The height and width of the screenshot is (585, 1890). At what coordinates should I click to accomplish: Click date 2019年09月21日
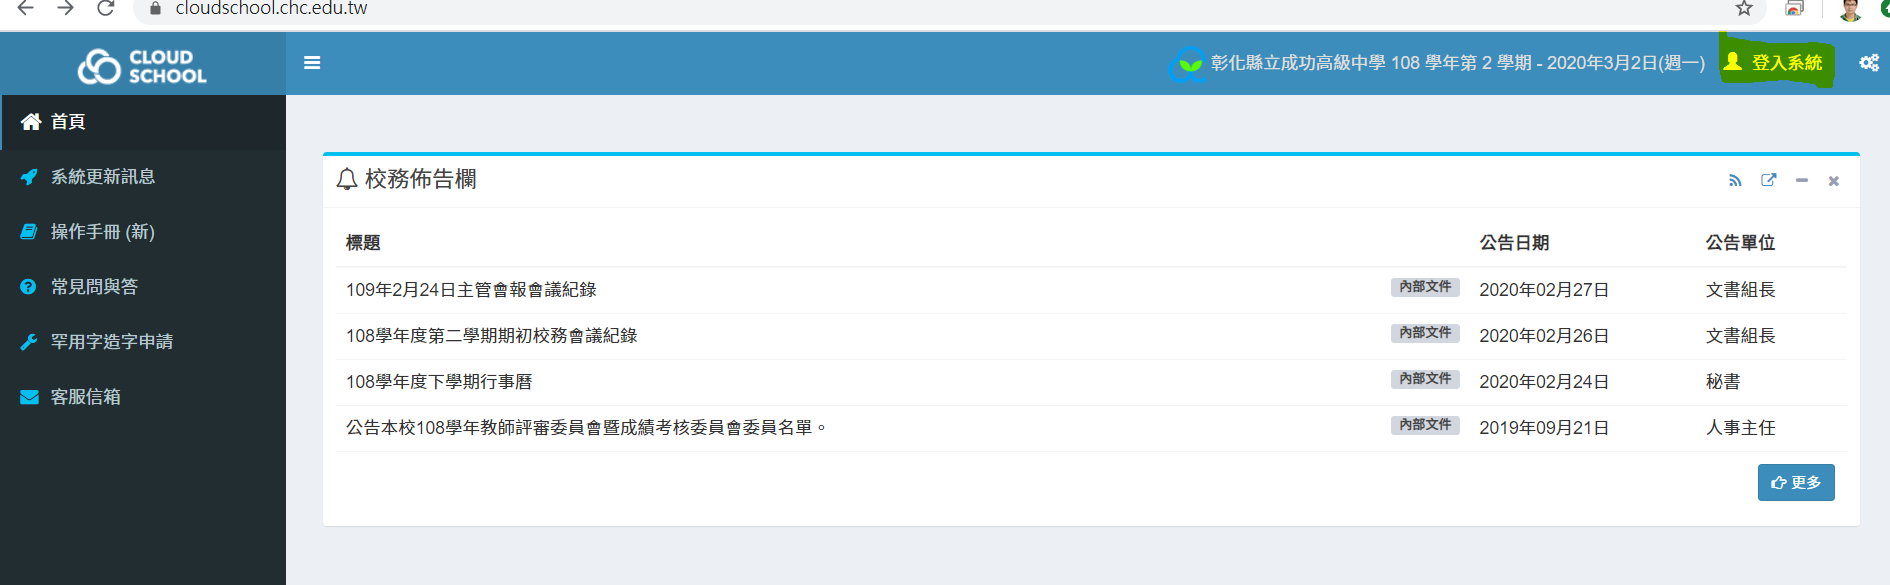(x=1544, y=428)
